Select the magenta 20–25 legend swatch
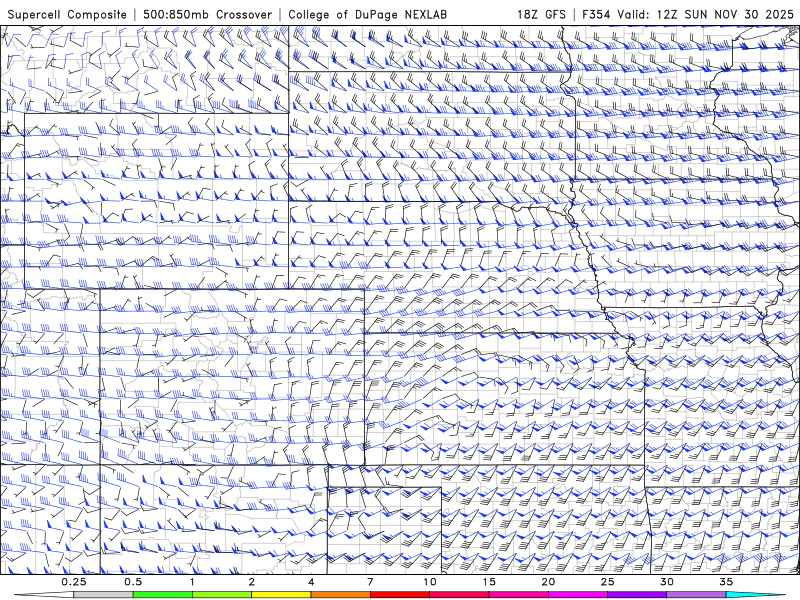This screenshot has height=600, width=800. [578, 595]
